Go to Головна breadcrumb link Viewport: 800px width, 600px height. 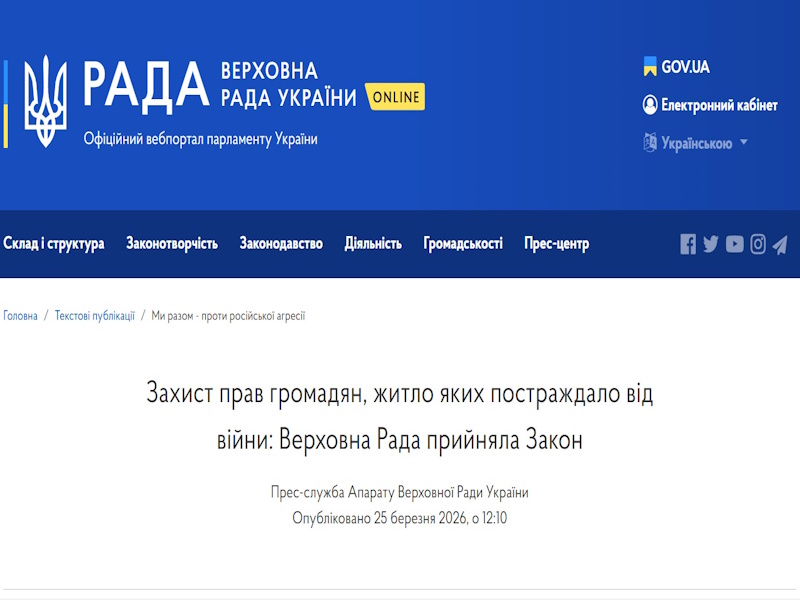20,316
